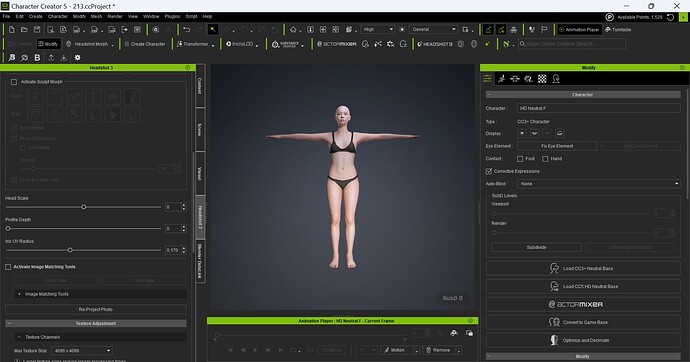
Task: Click the bold B icon
Action: (x=37, y=58)
